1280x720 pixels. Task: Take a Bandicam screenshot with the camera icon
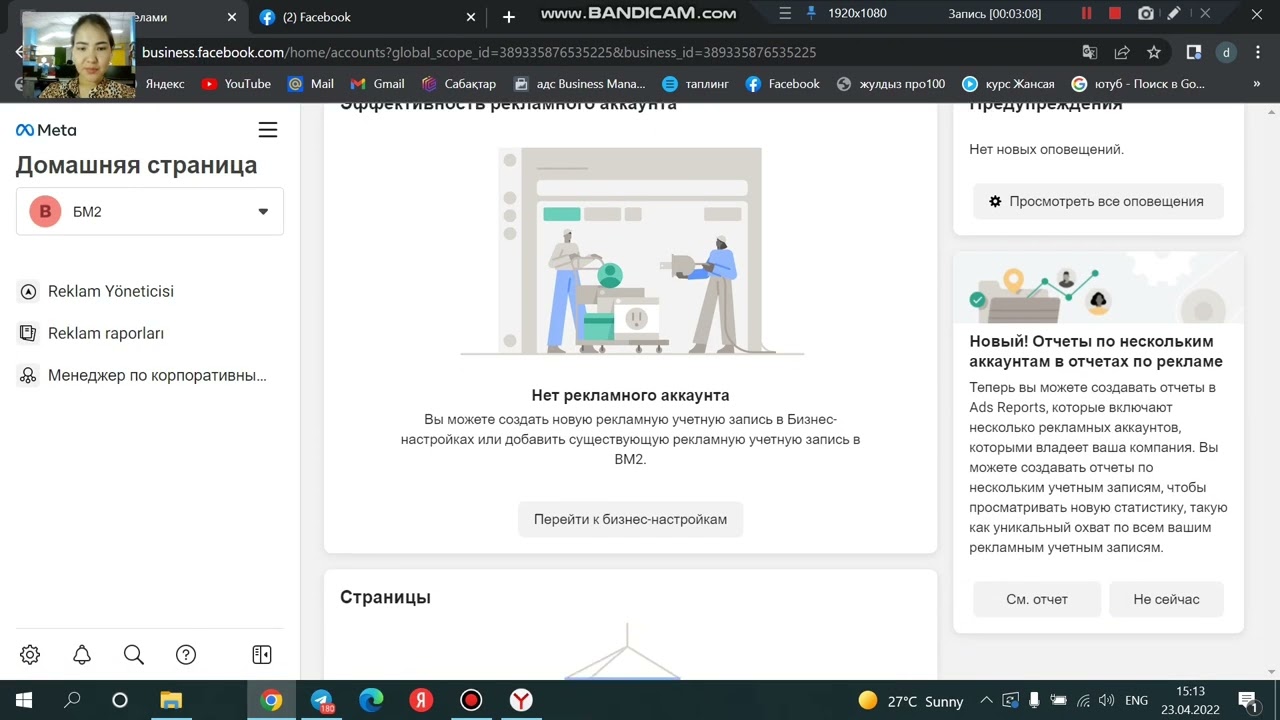point(1146,14)
